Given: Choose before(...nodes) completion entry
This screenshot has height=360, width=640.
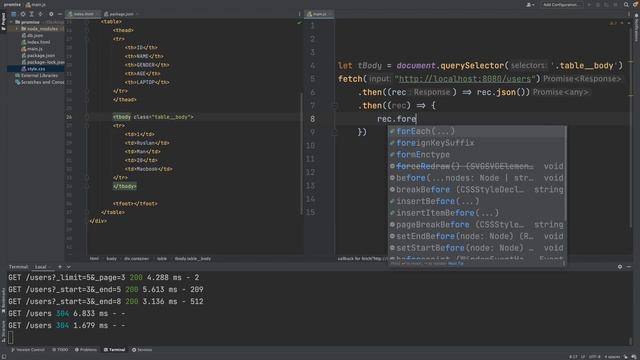Looking at the screenshot, I should click(476, 178).
